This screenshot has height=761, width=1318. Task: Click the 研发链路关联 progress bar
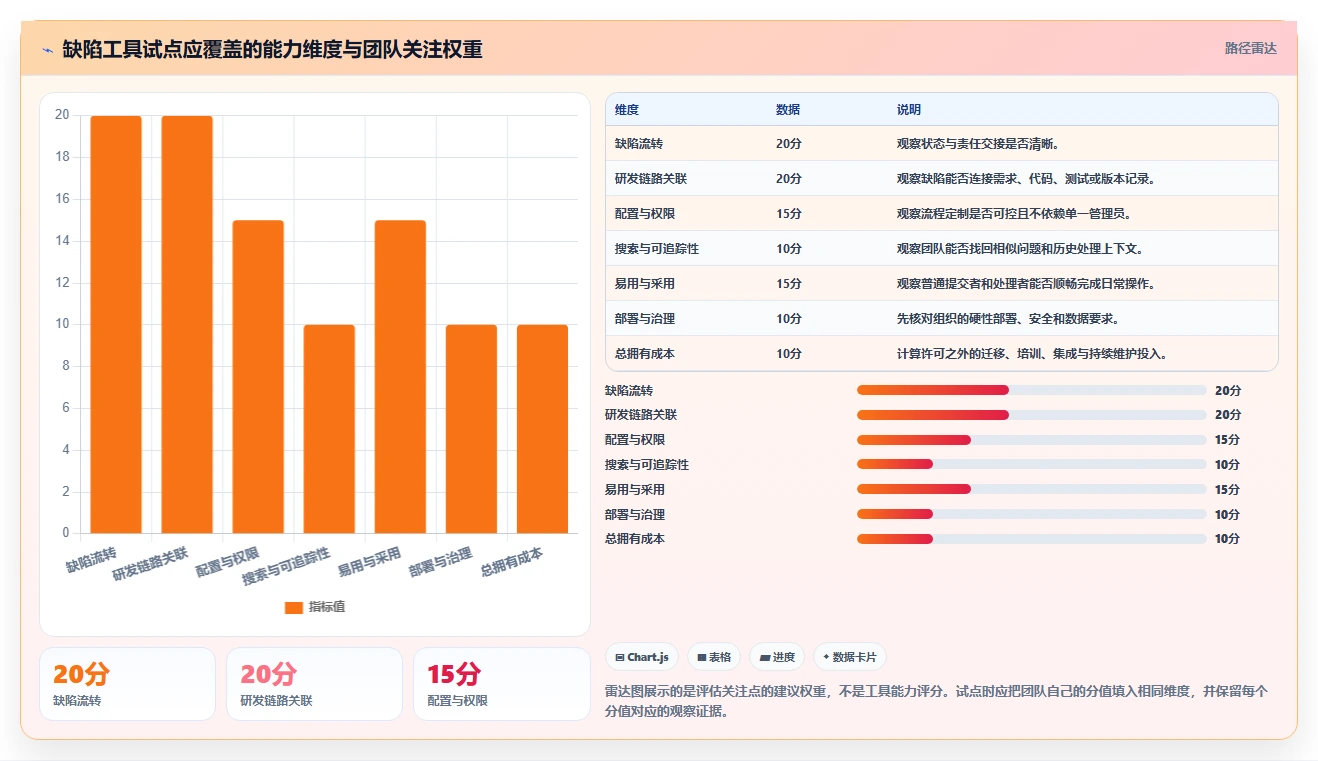1031,415
